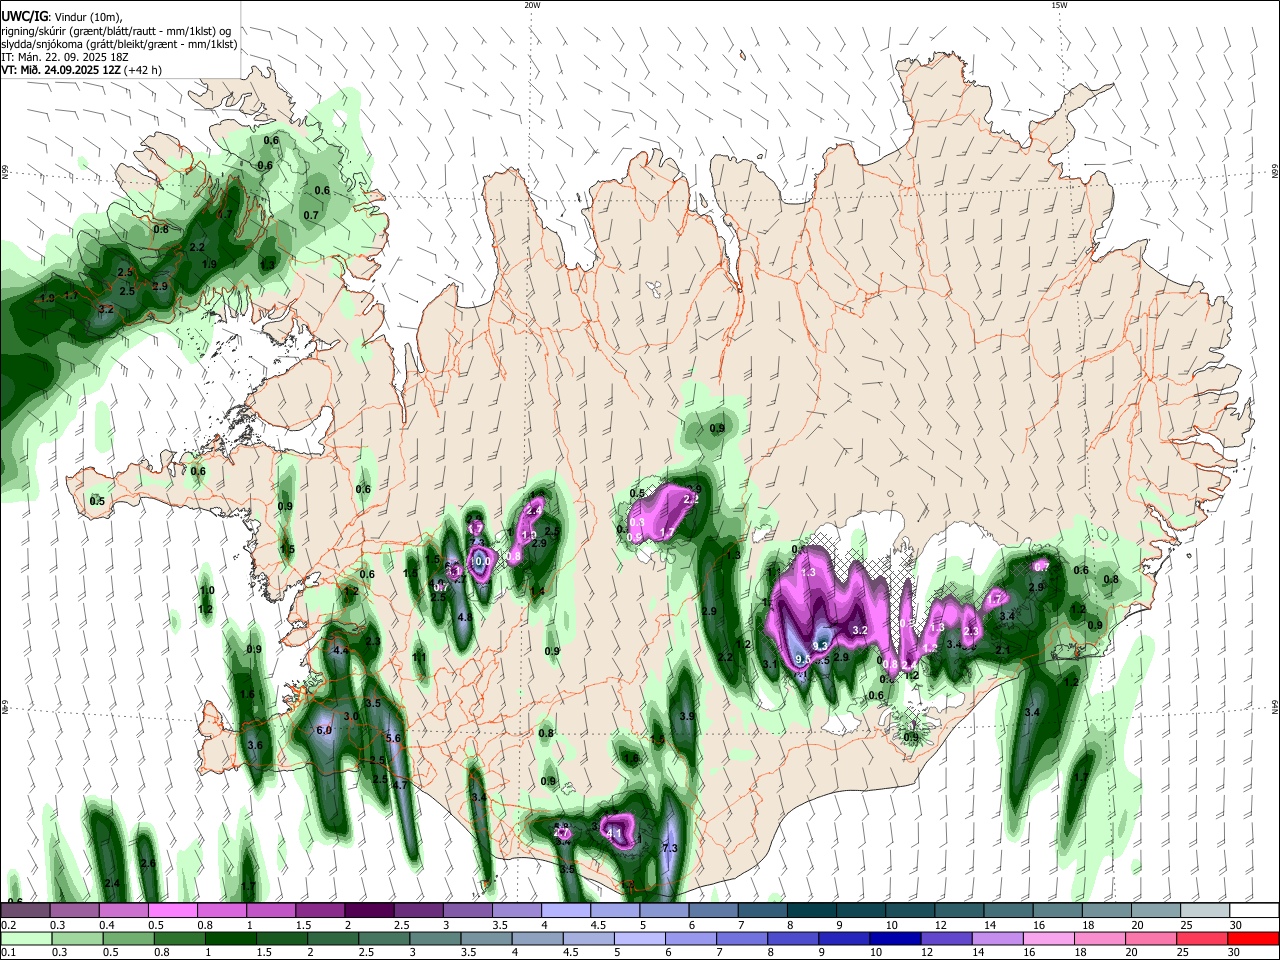The width and height of the screenshot is (1280, 960).
Task: Select the '7.3' precipitation value near south coast
Action: pyautogui.click(x=670, y=848)
